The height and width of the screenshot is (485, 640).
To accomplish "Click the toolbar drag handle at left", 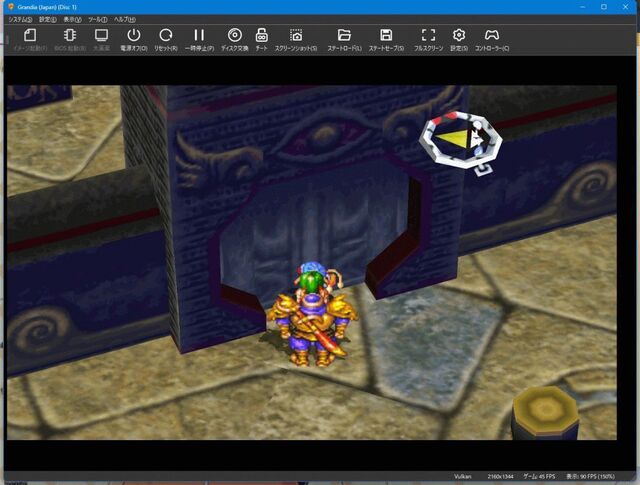I will click(7, 40).
